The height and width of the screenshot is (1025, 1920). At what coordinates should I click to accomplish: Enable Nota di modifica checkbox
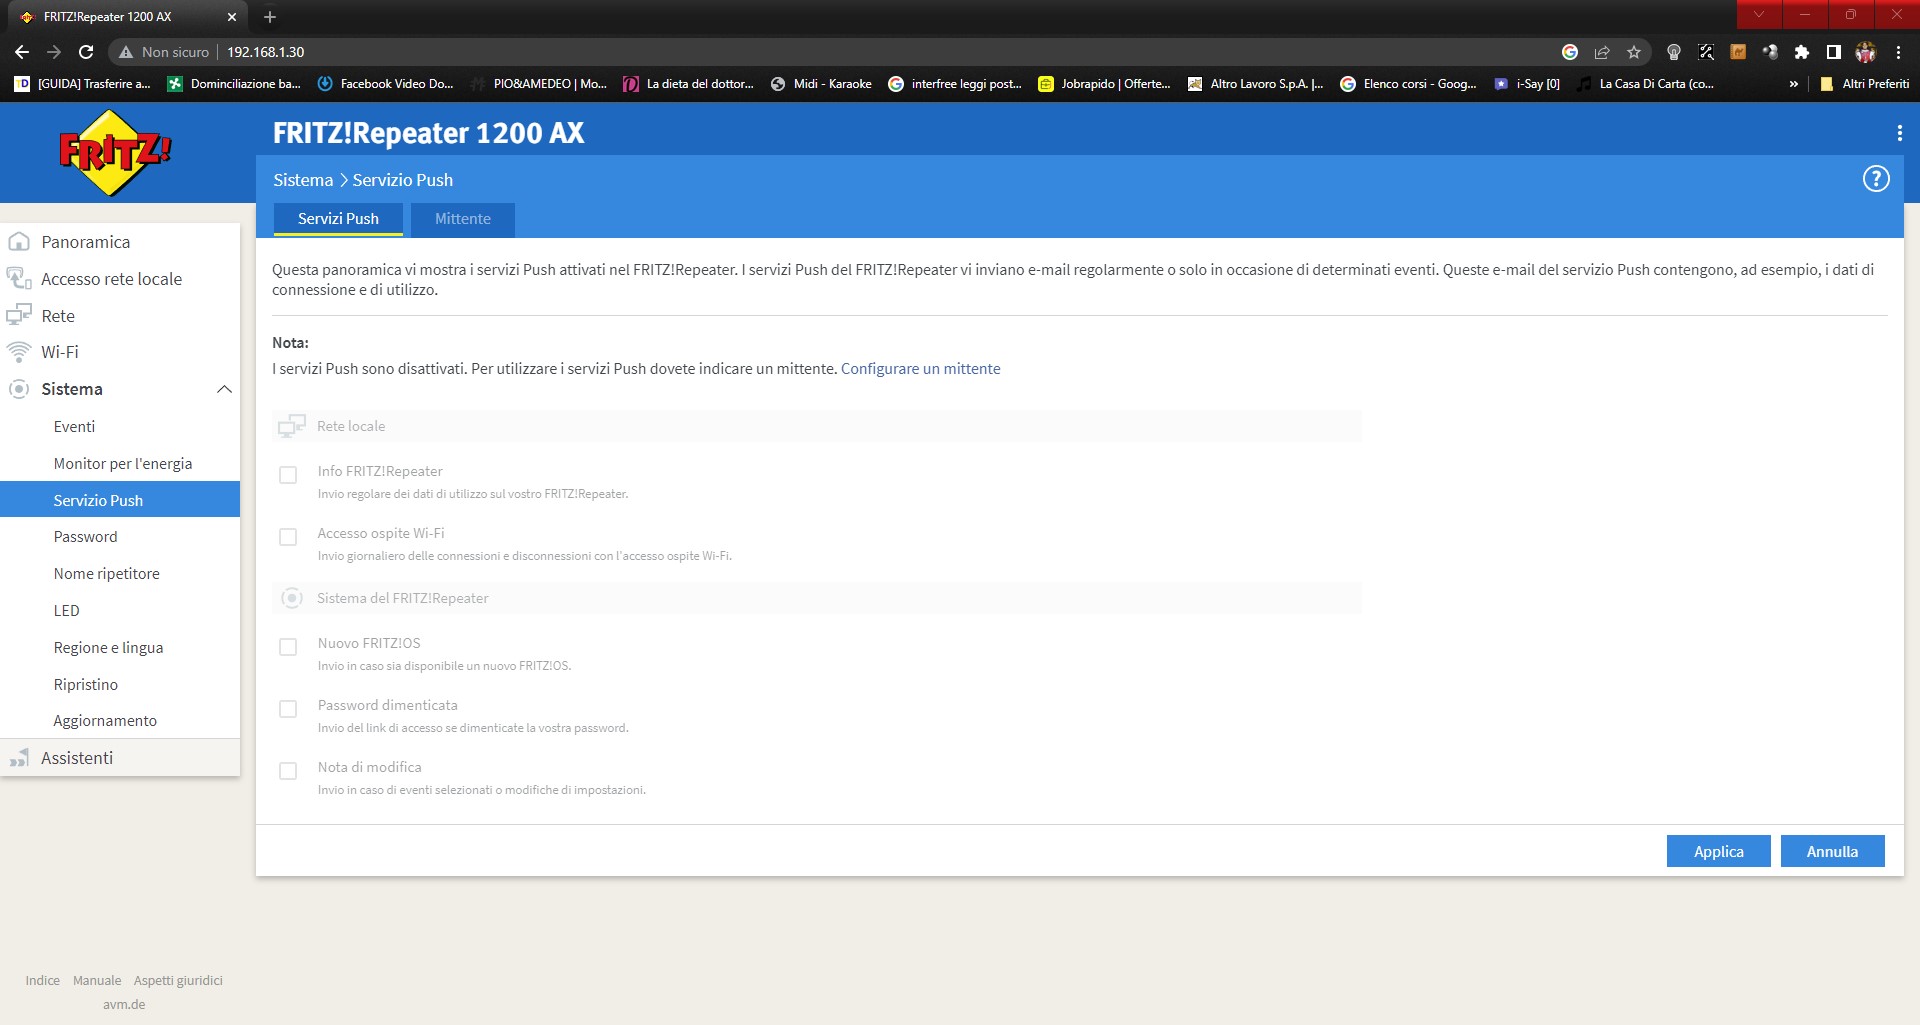(288, 771)
